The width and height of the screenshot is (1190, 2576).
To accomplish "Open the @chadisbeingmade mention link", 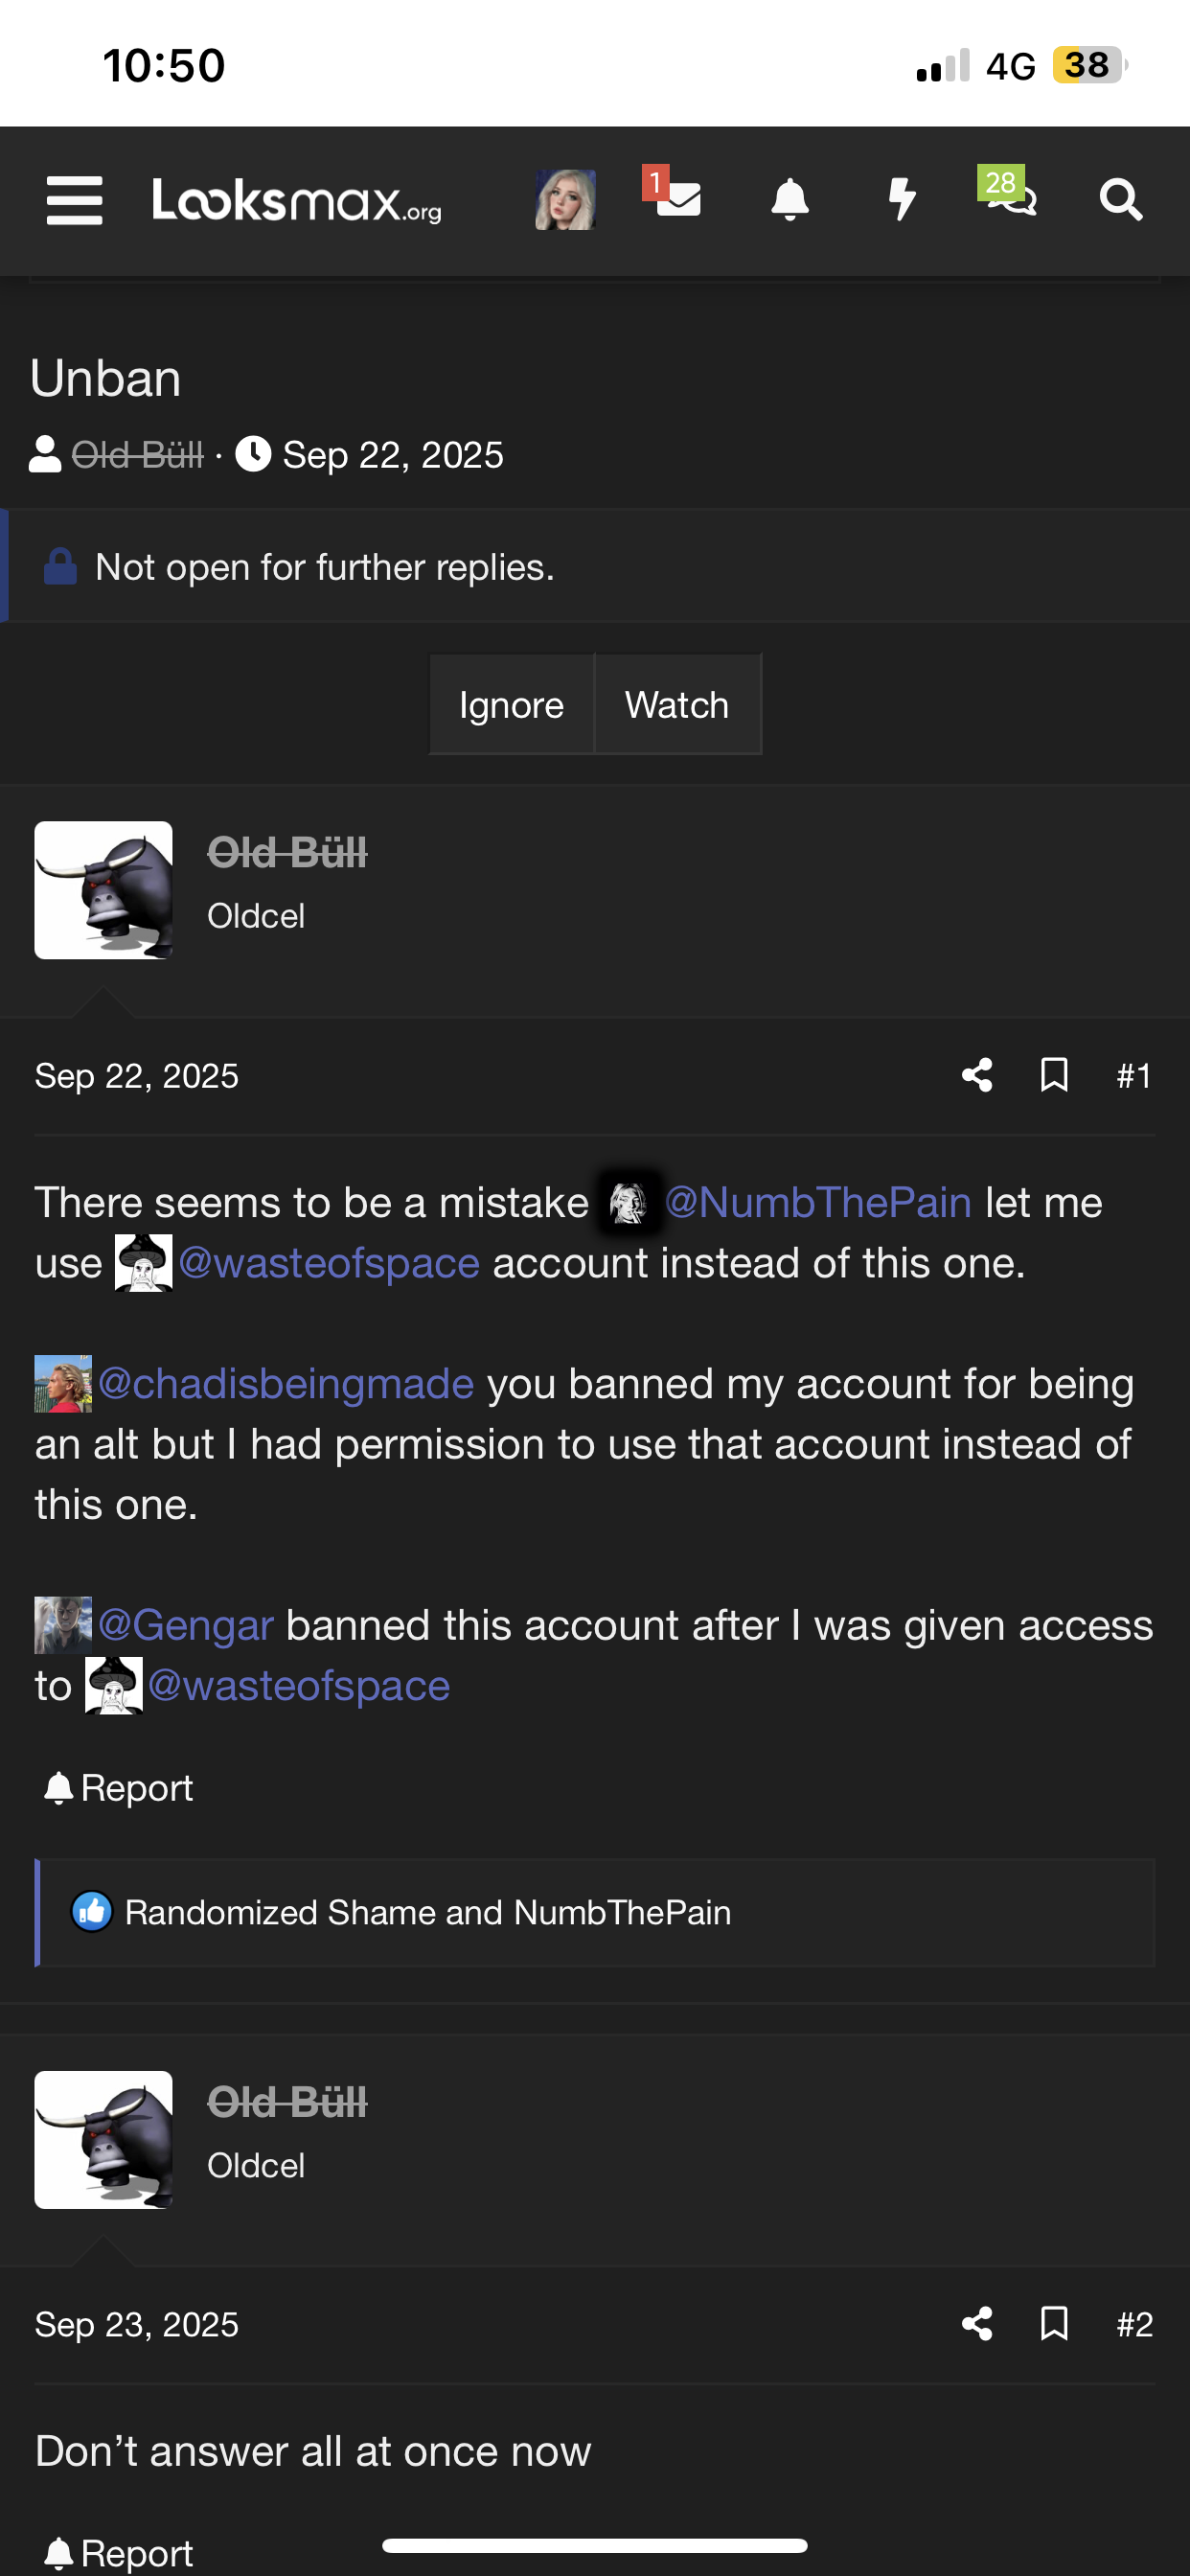I will [x=285, y=1383].
